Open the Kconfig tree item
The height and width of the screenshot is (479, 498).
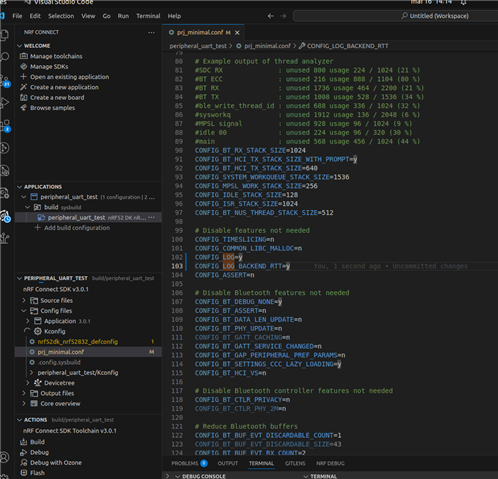coord(55,331)
